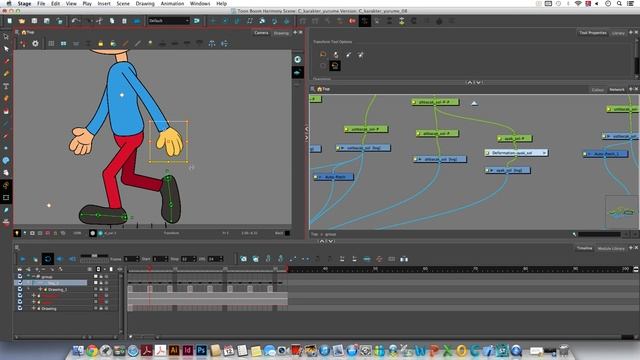Open the Scene menu
Image resolution: width=640 pixels, height=360 pixels.
(x=123, y=3)
